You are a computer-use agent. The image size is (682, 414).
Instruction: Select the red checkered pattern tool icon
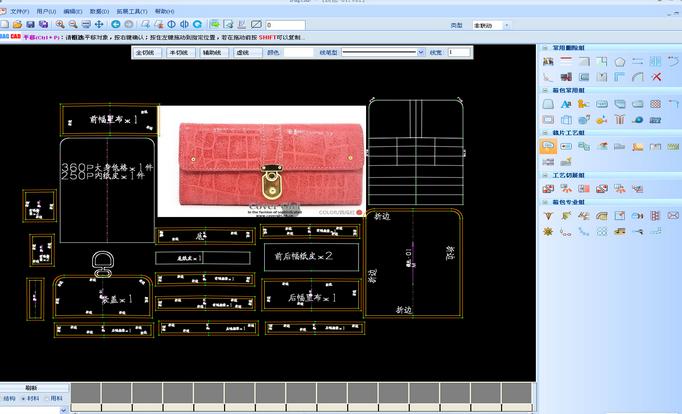655,104
